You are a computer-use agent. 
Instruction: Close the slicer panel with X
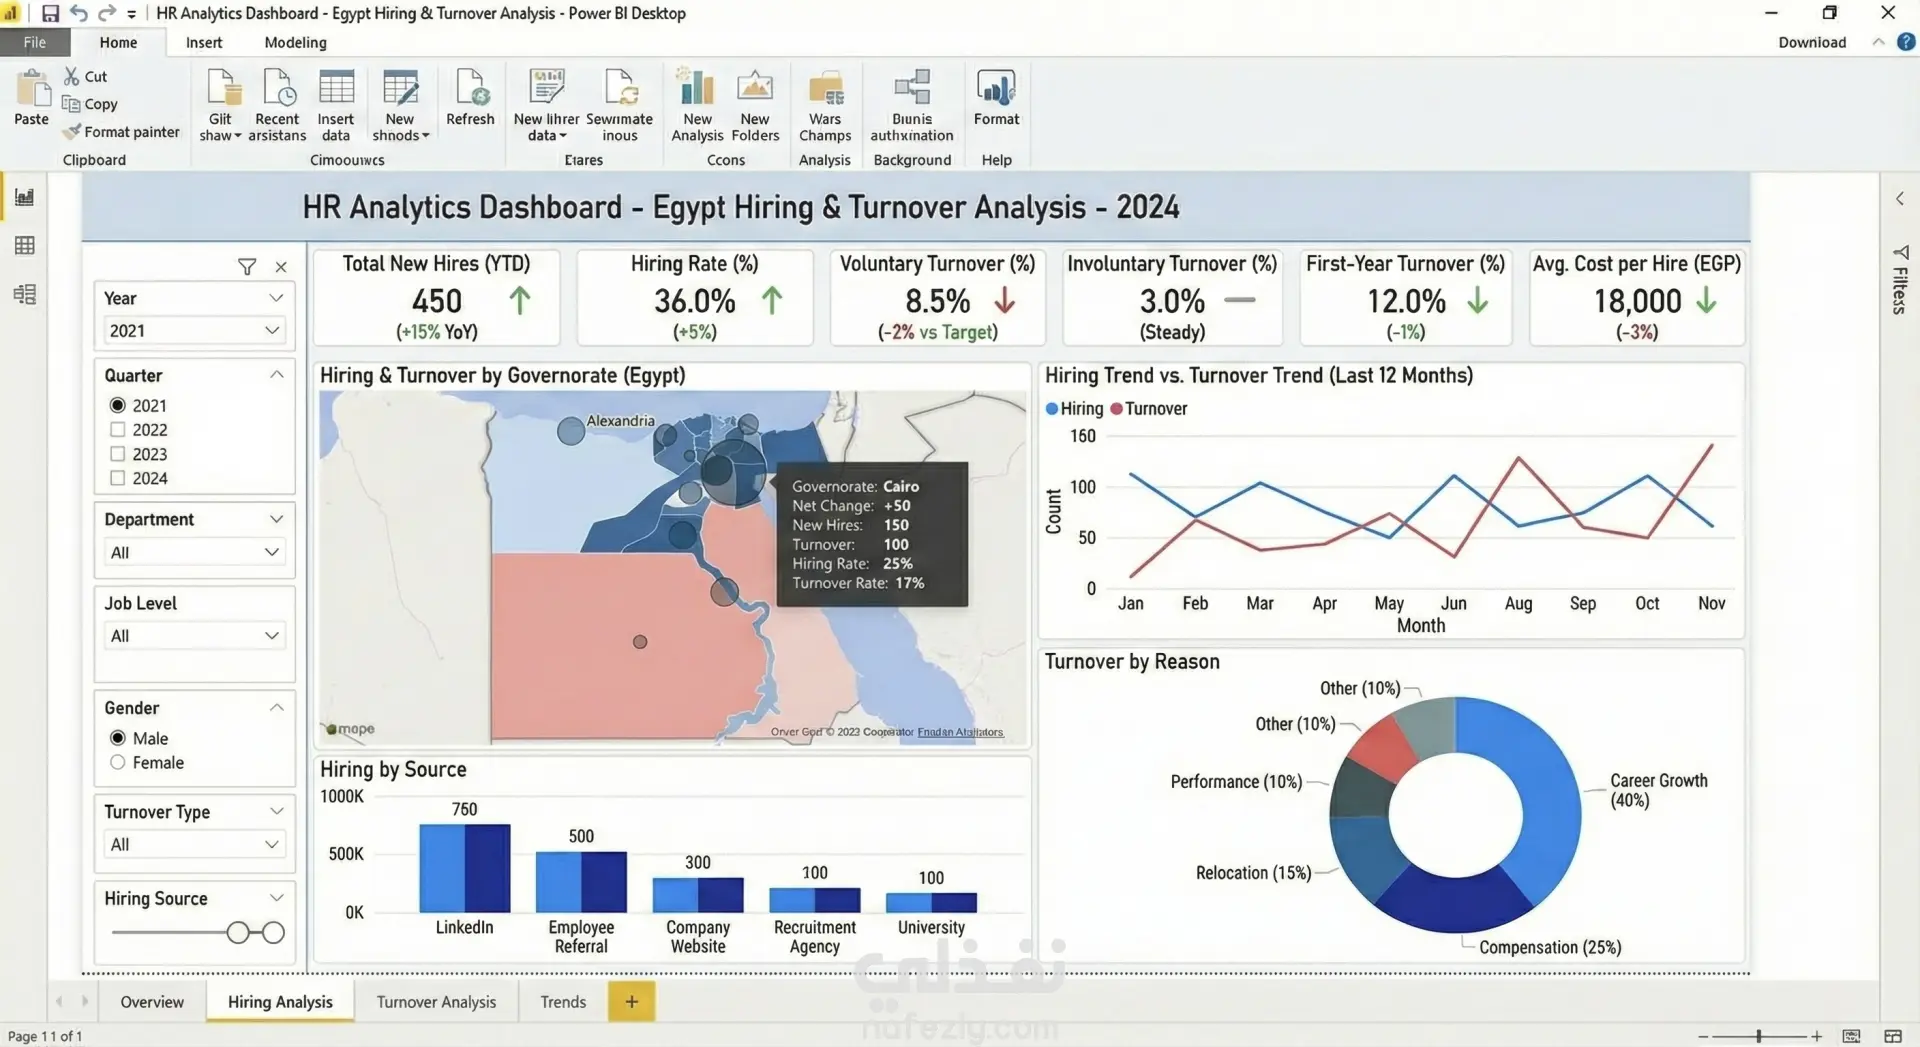click(281, 267)
